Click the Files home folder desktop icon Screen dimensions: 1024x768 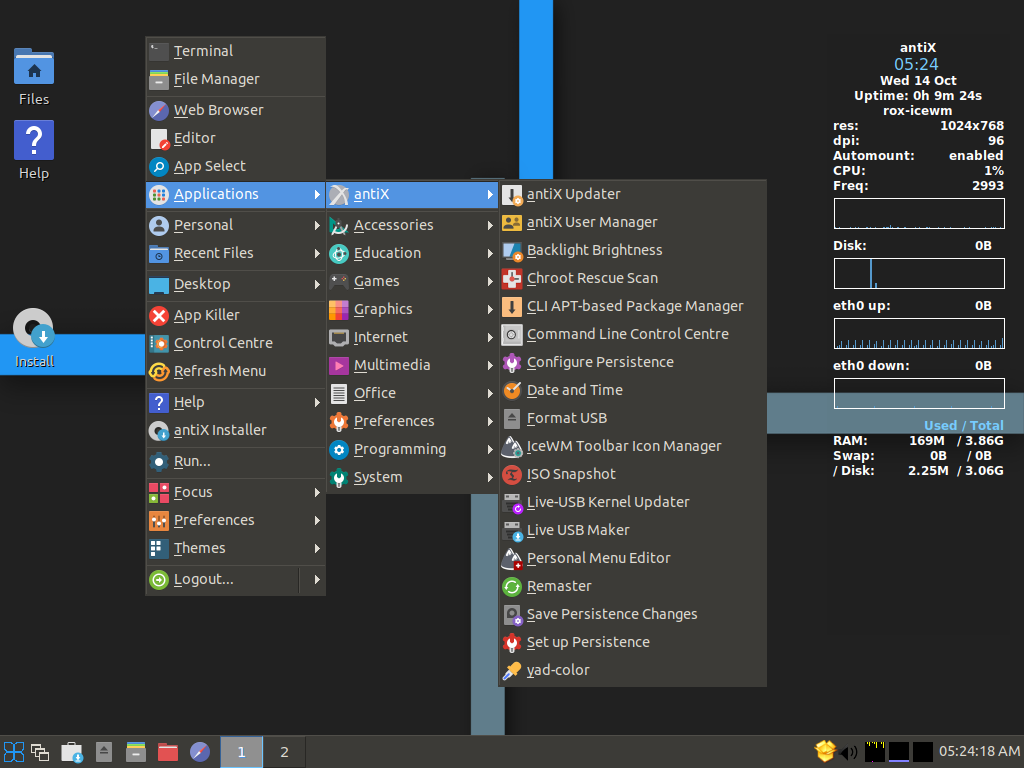[34, 67]
